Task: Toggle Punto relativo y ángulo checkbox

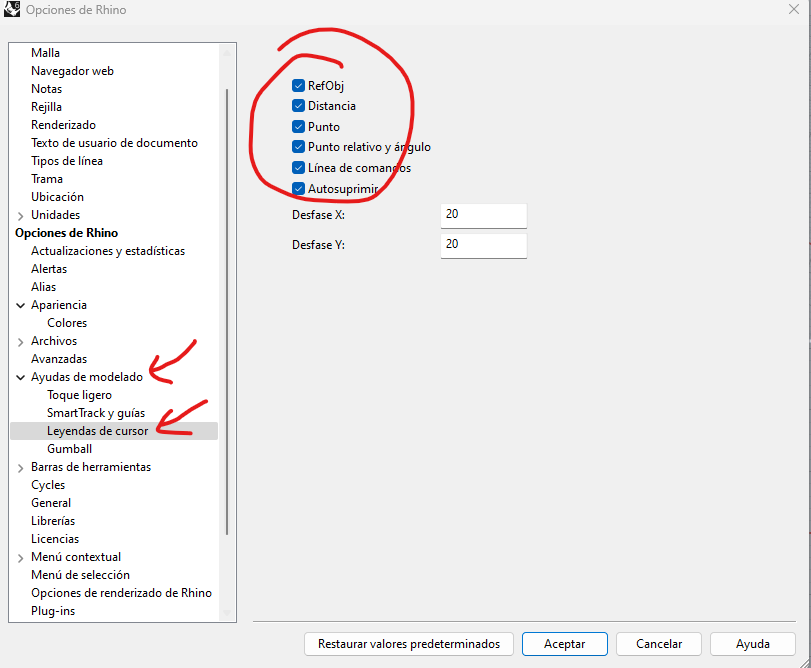Action: [x=298, y=147]
